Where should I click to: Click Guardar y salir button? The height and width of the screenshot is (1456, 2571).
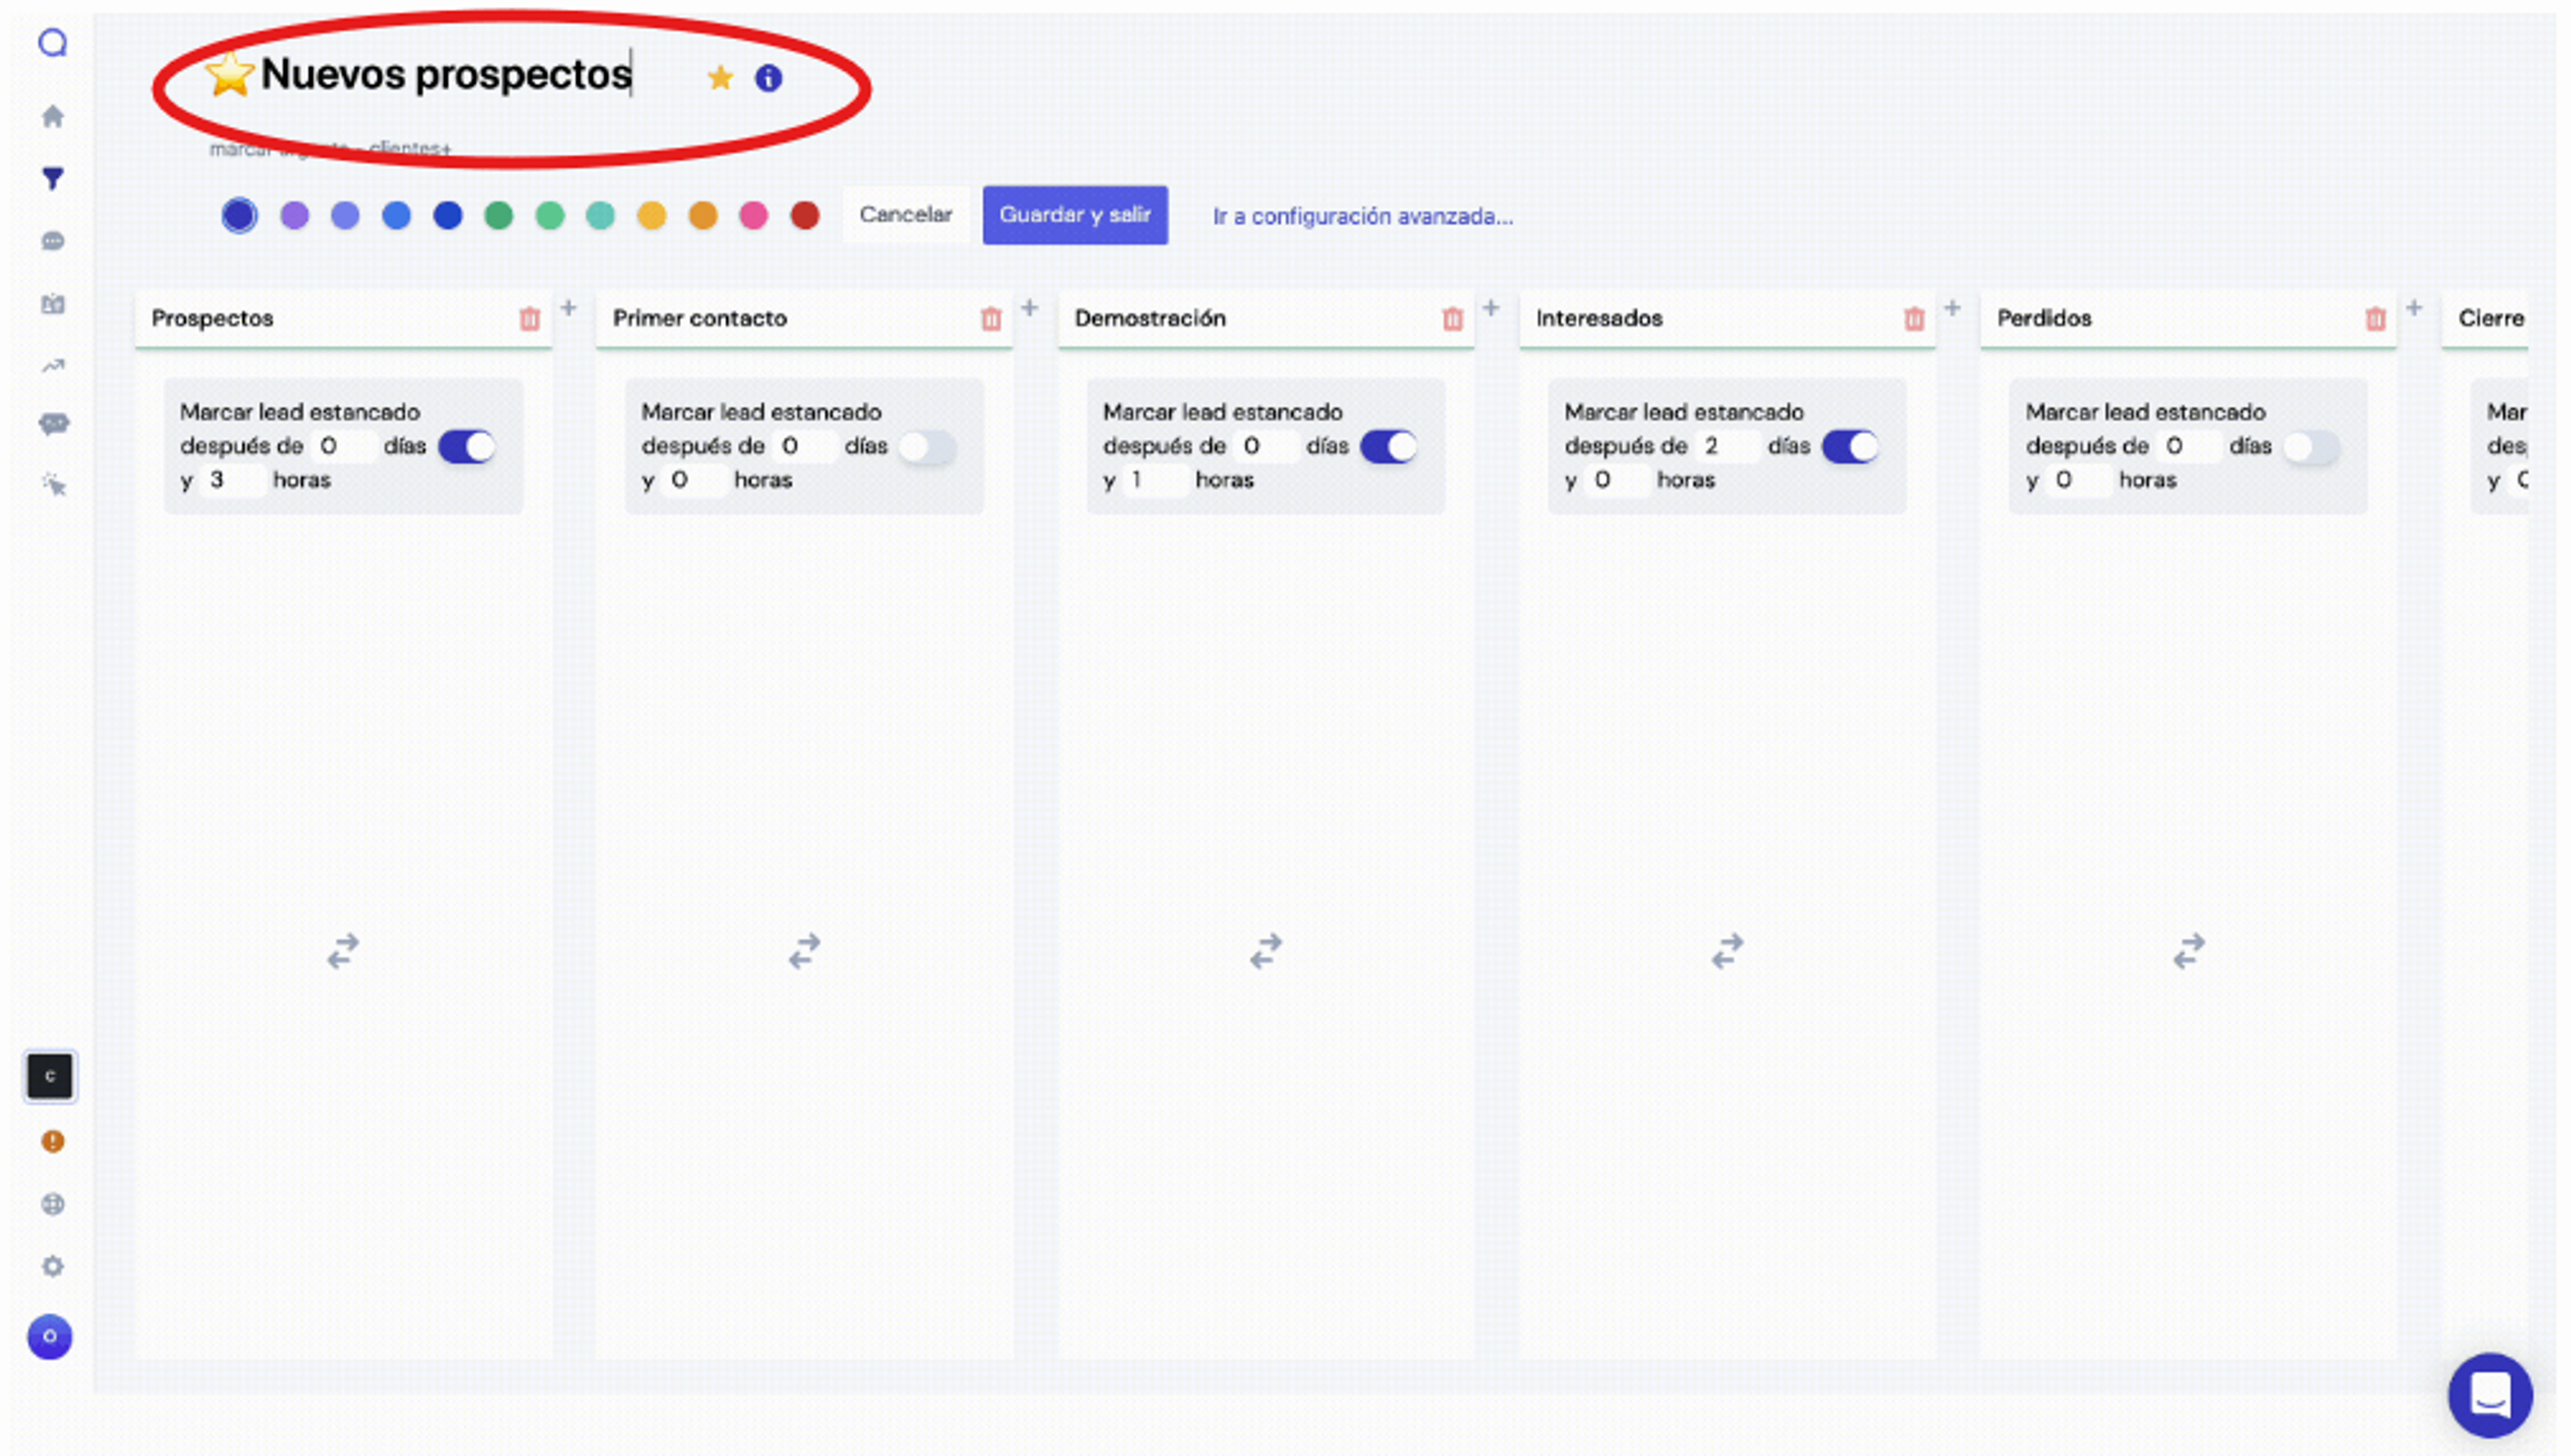click(x=1075, y=215)
